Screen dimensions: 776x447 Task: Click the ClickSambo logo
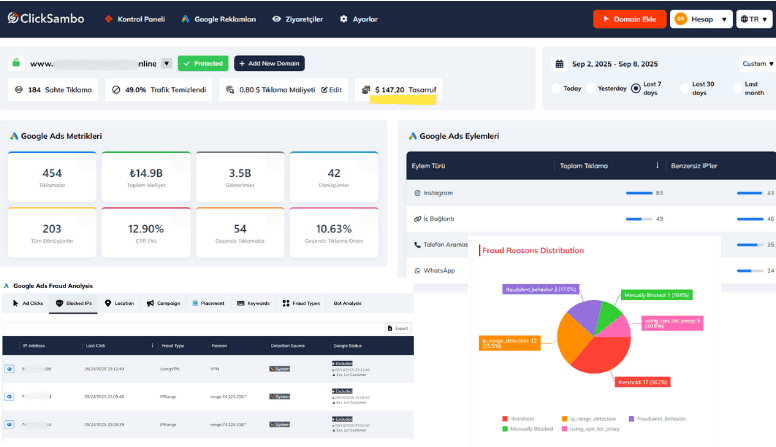[x=46, y=18]
